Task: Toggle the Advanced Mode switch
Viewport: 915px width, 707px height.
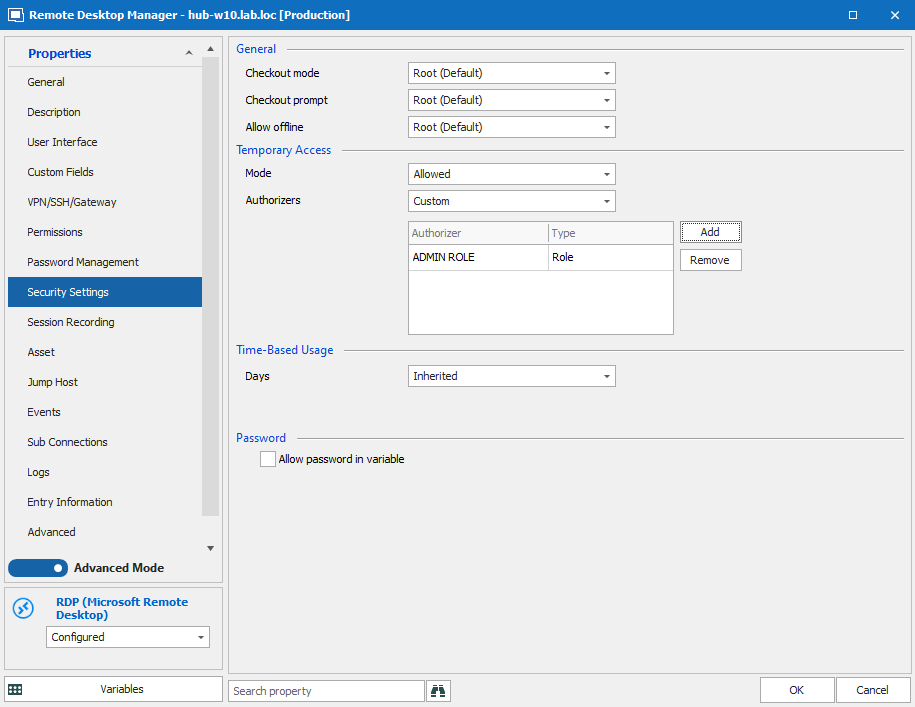Action: pos(38,568)
